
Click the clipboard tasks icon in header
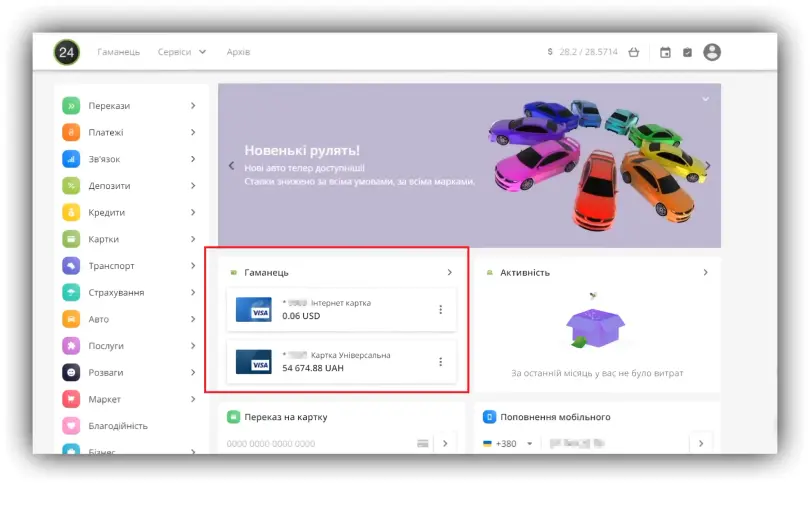coord(688,52)
